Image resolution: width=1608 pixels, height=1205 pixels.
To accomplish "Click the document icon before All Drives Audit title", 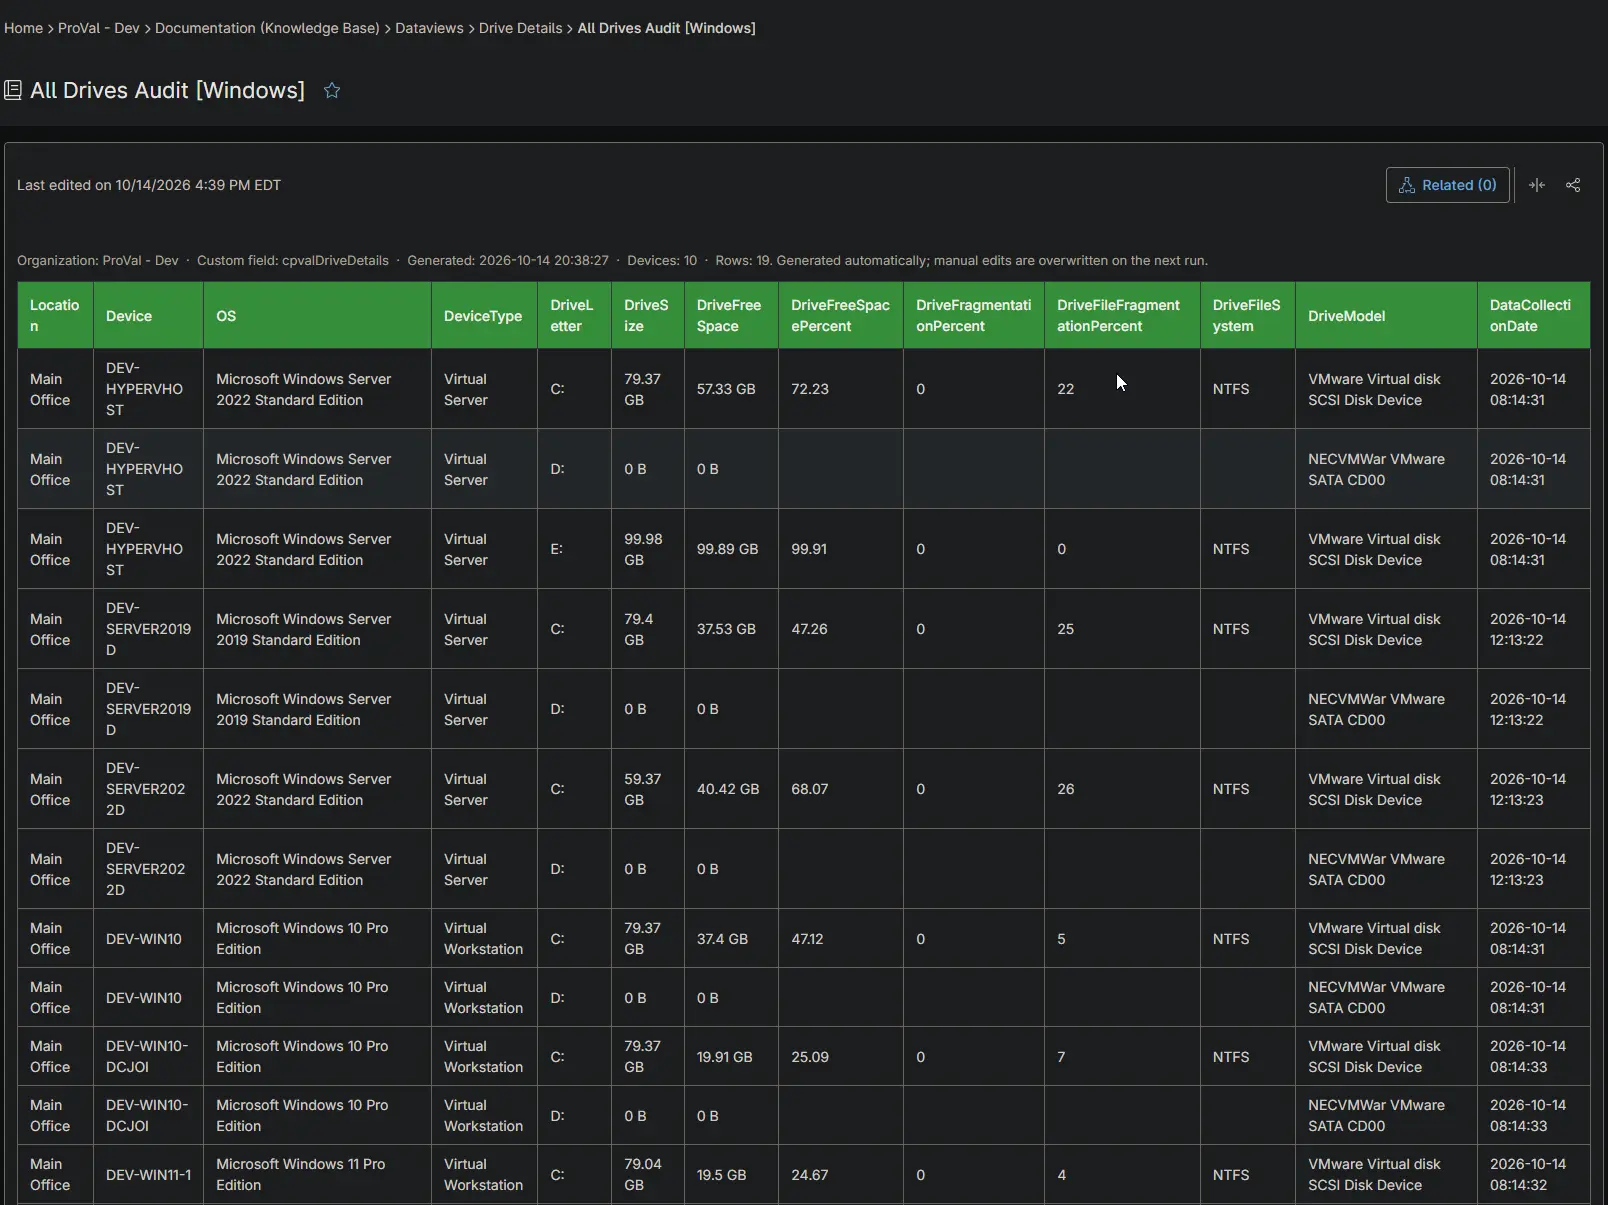I will (13, 91).
